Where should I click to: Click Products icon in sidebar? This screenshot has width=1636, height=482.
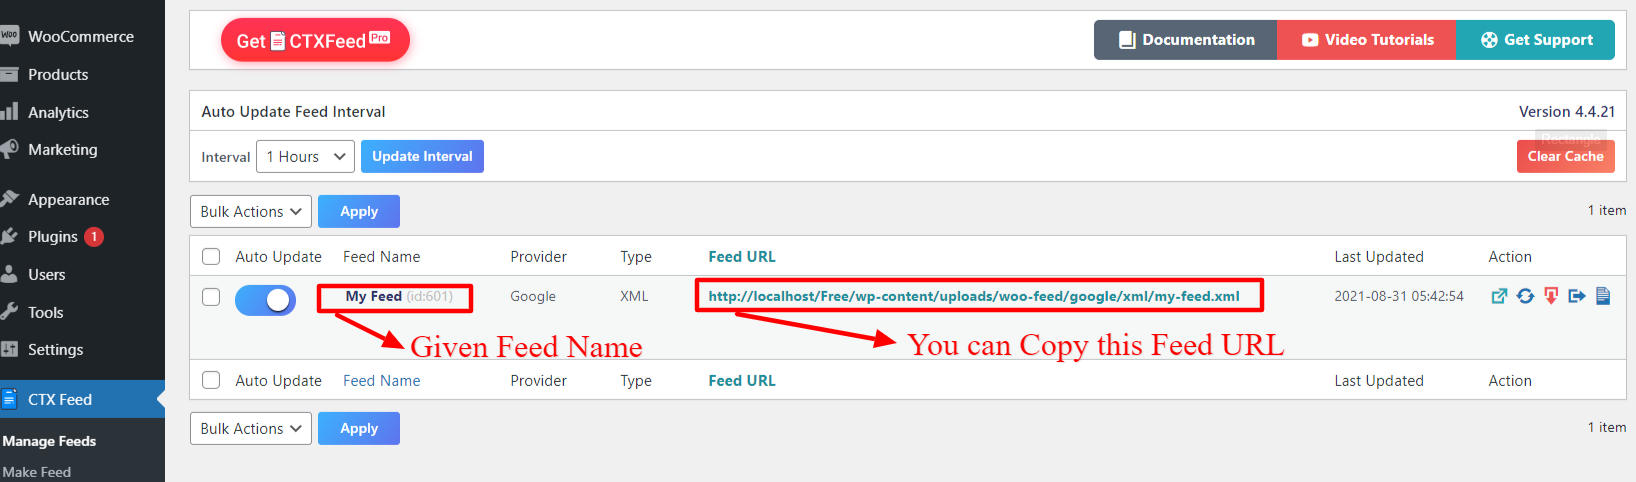tap(9, 74)
